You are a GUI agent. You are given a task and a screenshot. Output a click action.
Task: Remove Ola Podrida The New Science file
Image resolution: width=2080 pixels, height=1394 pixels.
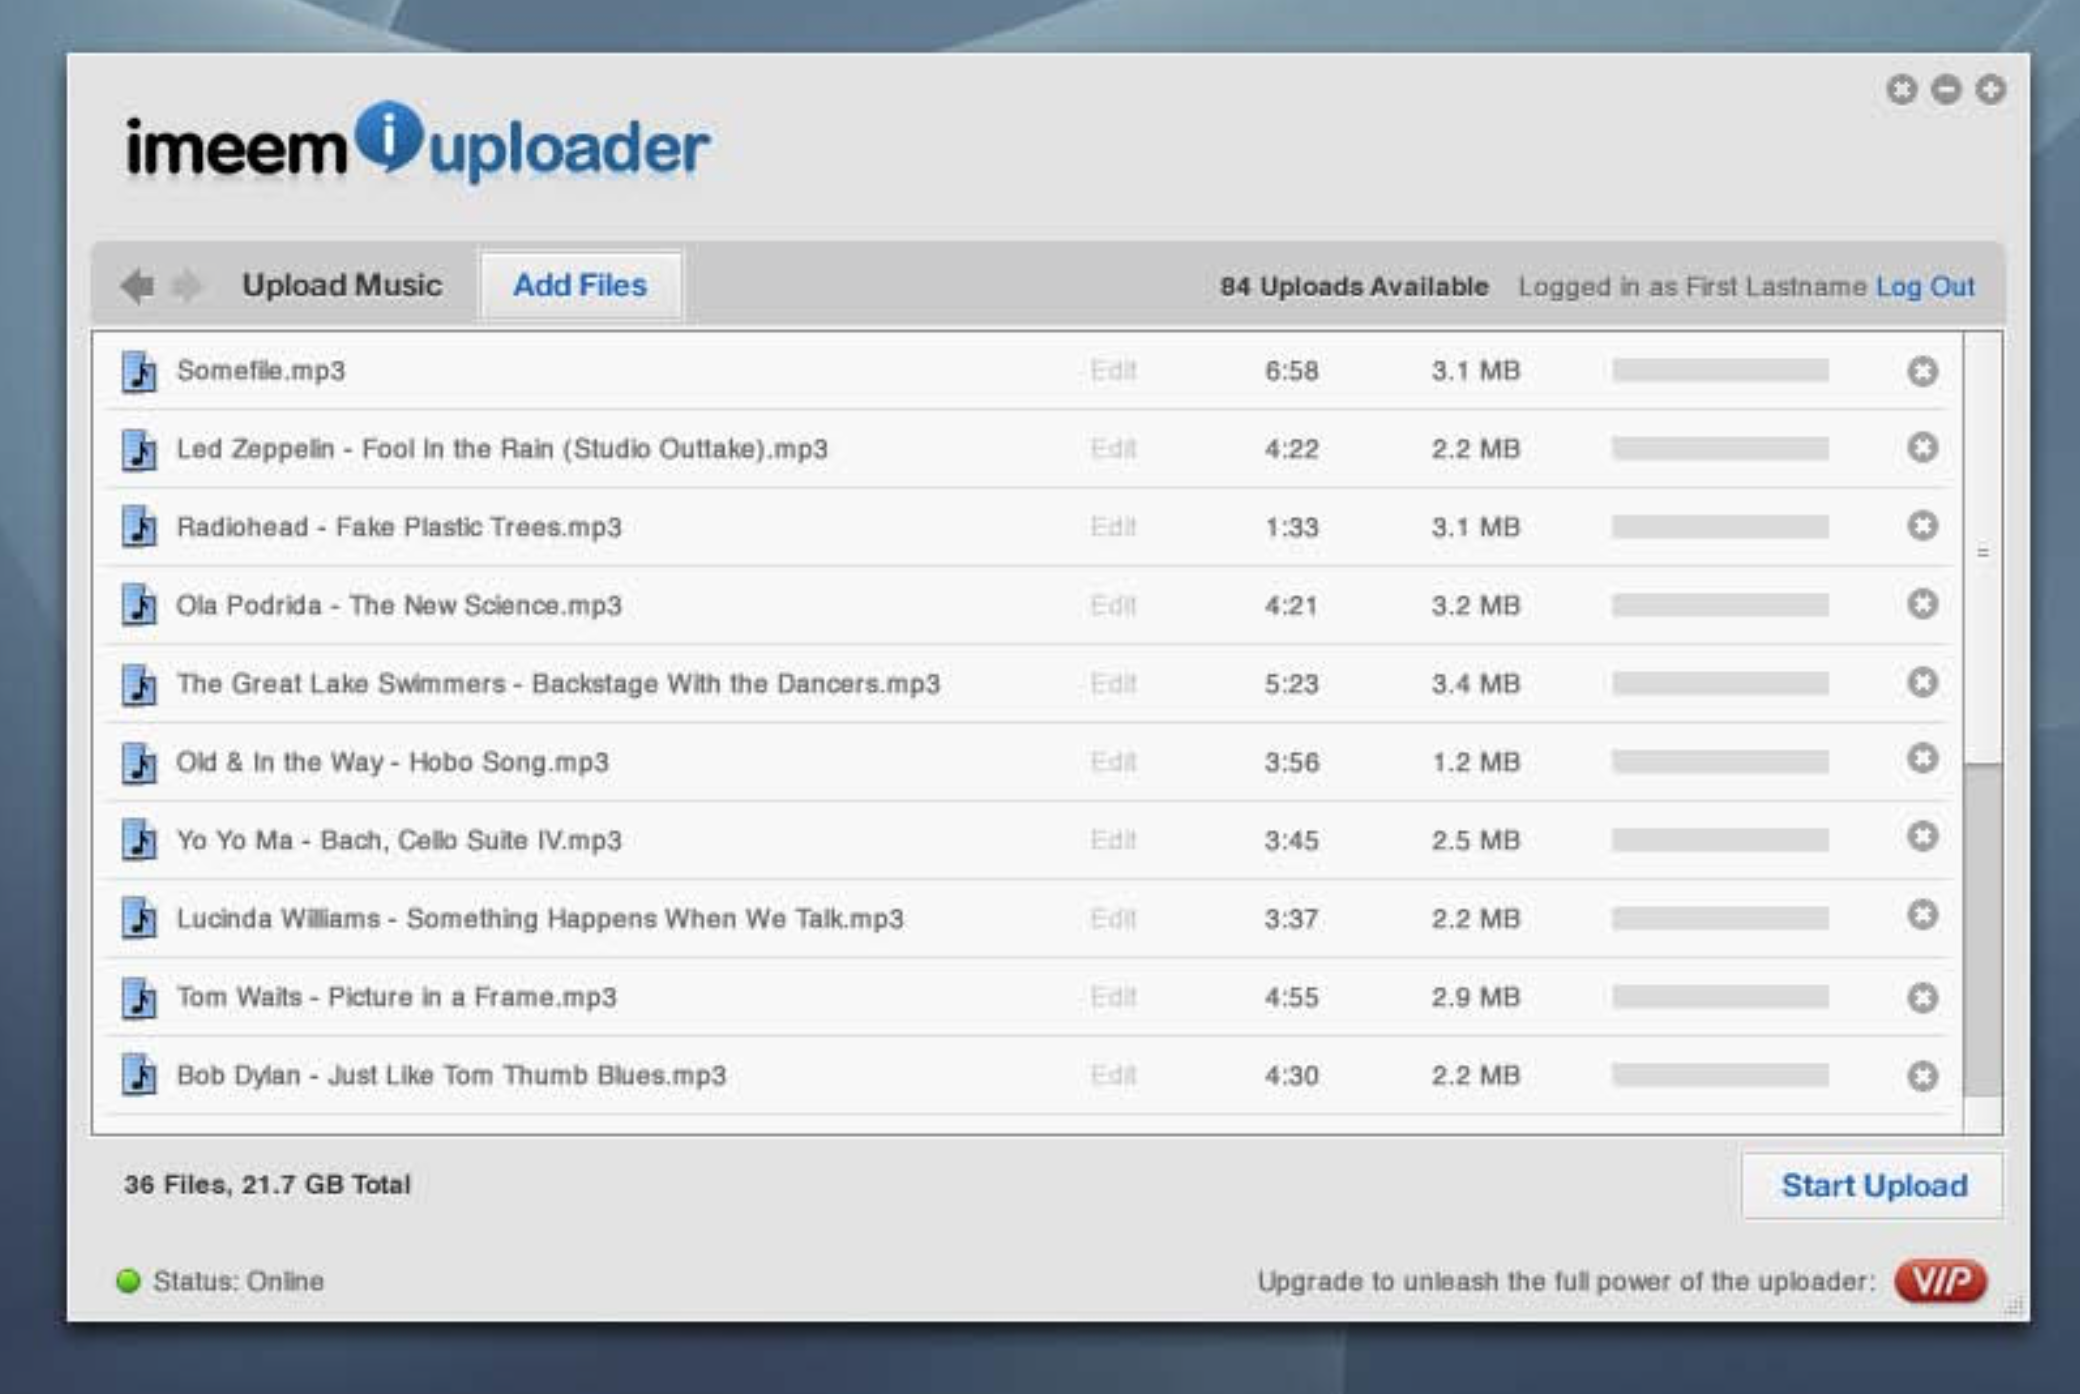(x=1921, y=604)
